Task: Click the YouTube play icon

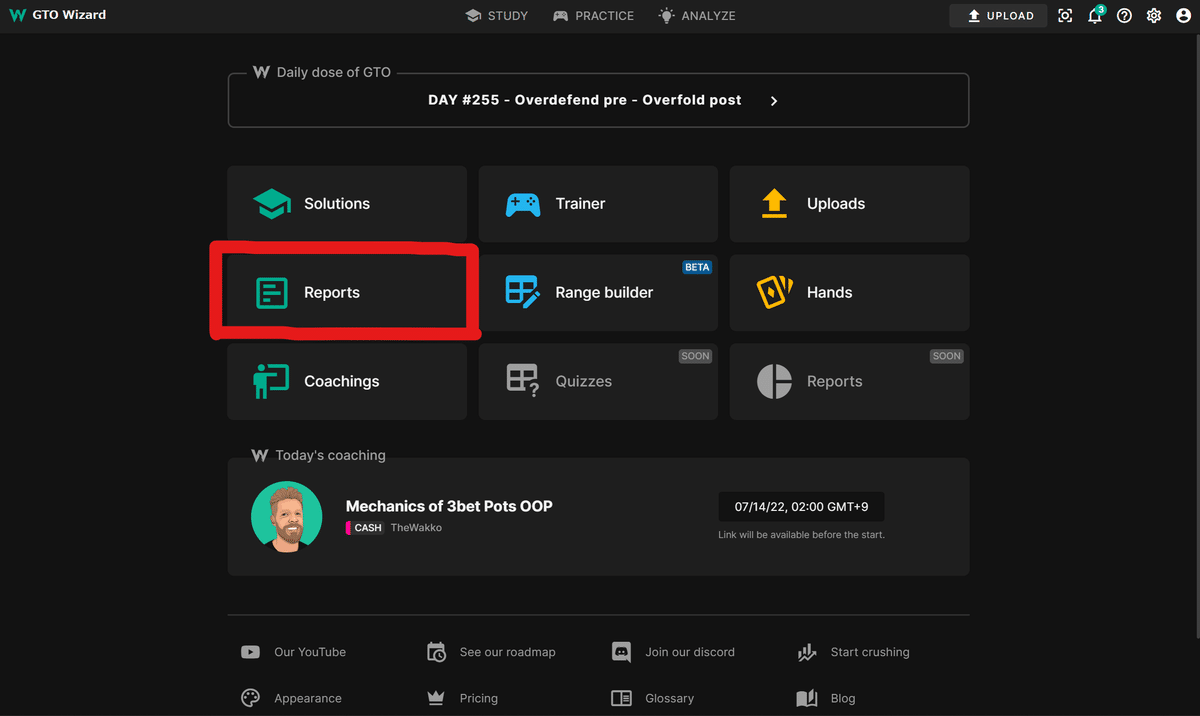Action: [x=250, y=652]
